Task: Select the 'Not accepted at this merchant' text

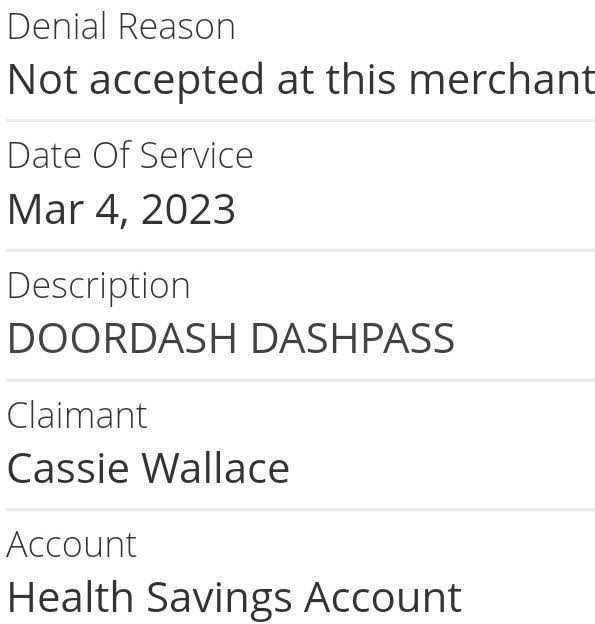Action: point(301,80)
